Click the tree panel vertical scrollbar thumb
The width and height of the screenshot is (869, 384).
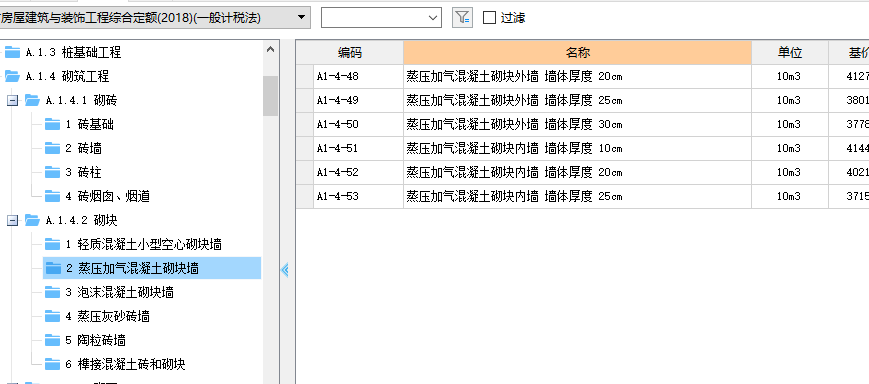270,96
